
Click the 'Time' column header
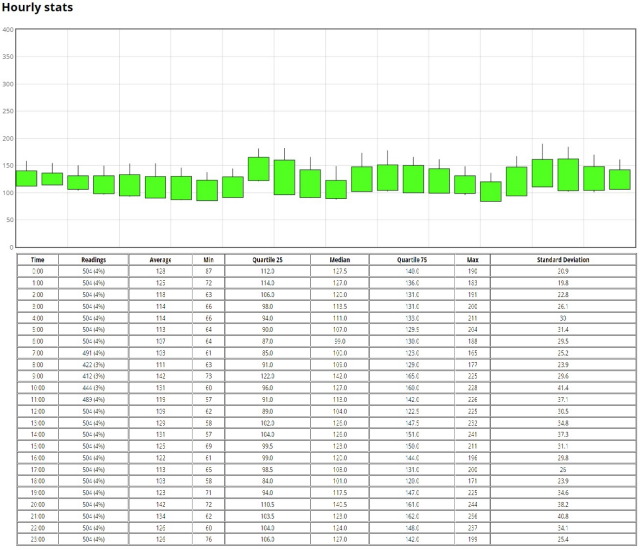pos(38,259)
